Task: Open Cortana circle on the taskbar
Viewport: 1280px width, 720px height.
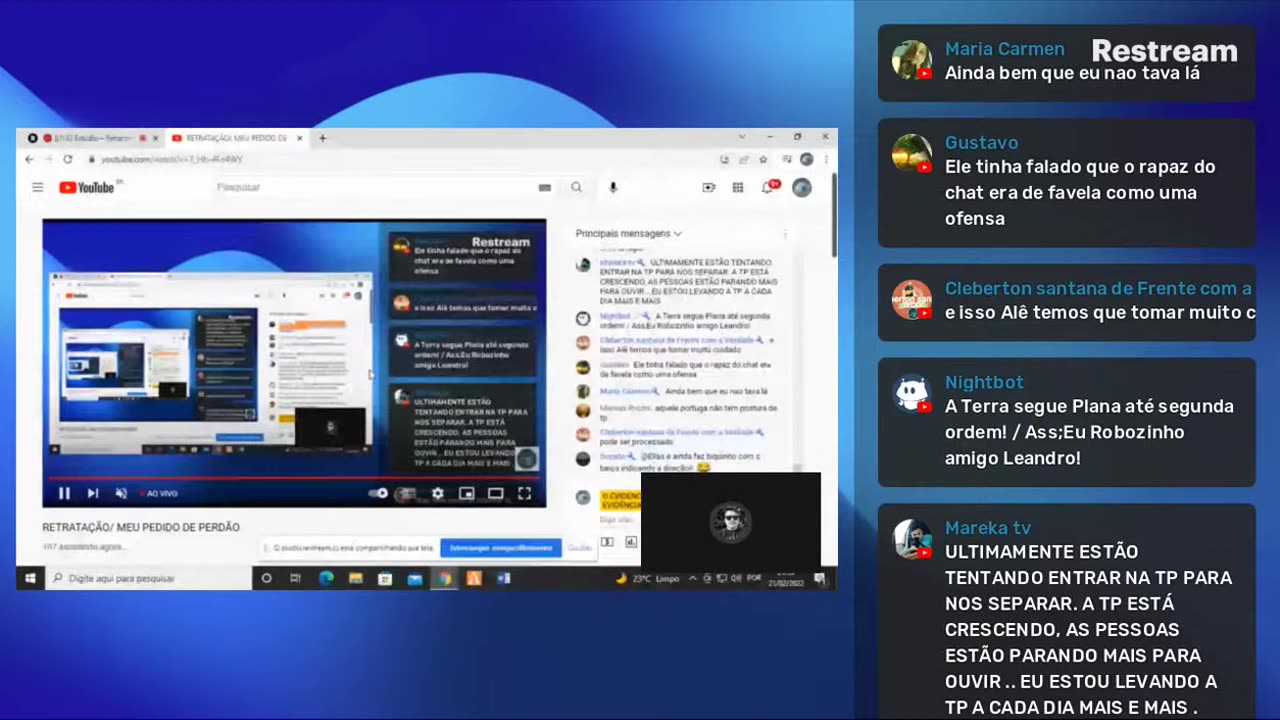Action: point(266,578)
